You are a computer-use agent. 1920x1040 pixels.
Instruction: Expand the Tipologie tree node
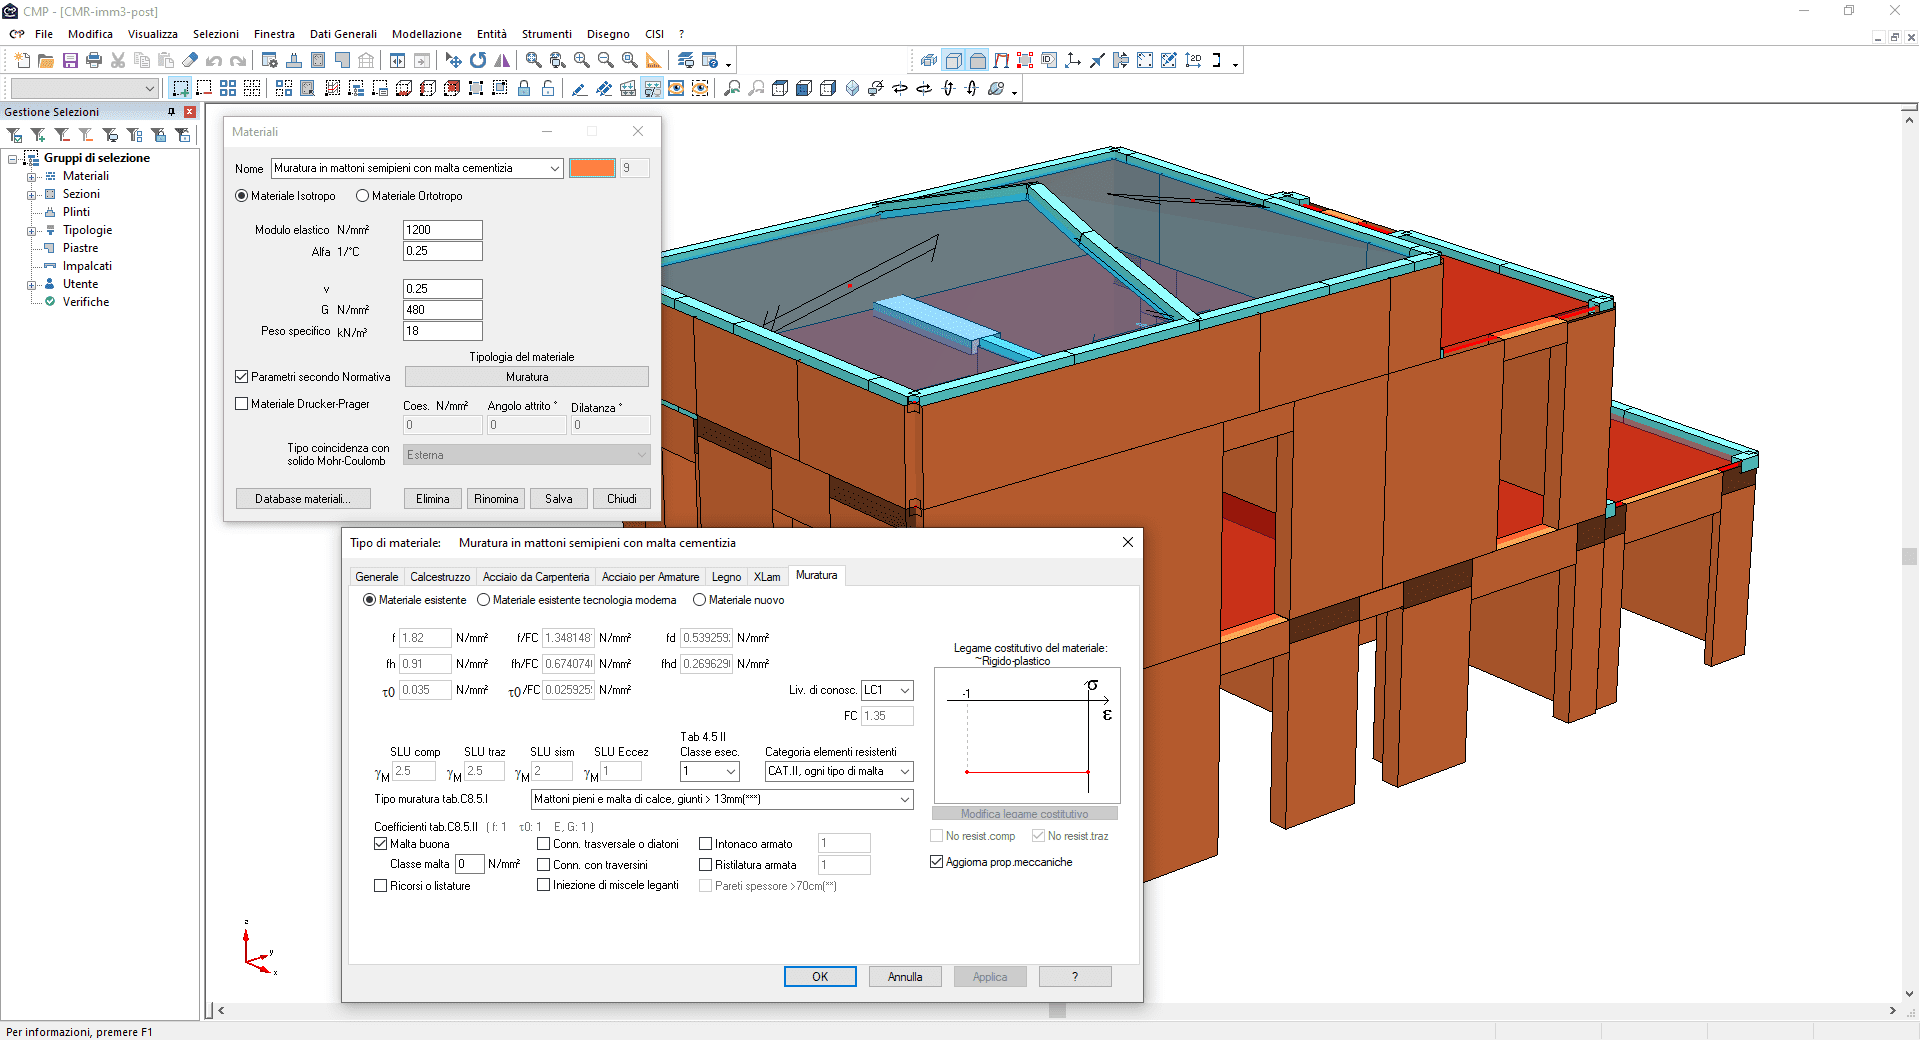tap(31, 231)
